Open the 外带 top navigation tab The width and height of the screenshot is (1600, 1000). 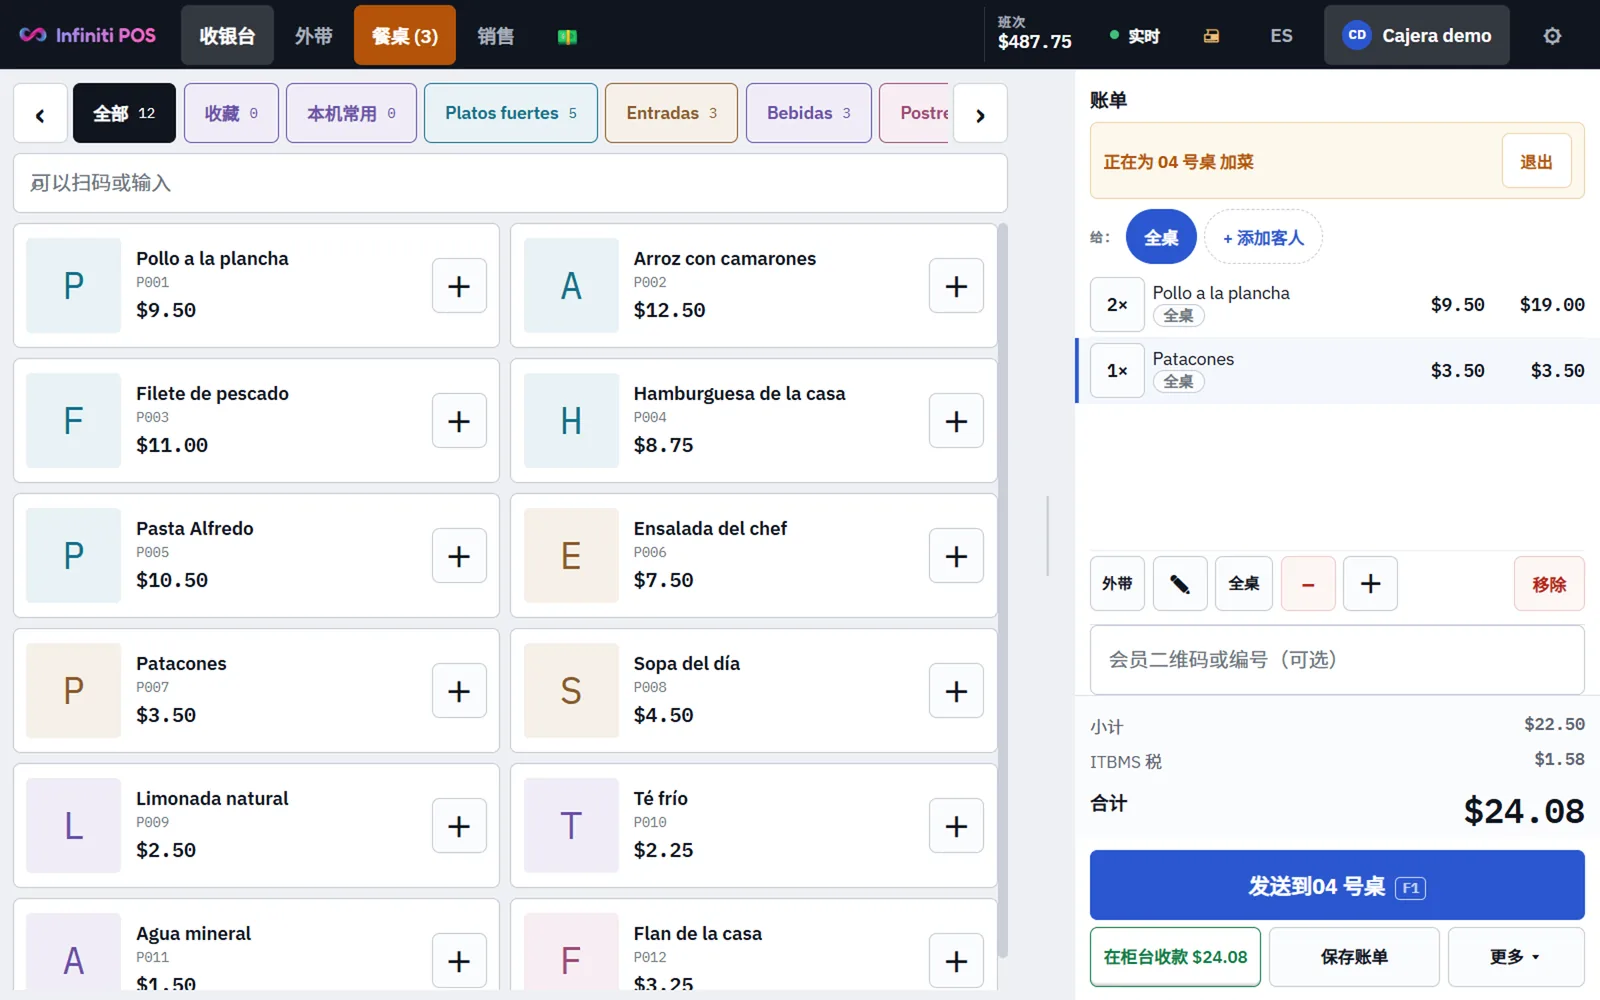coord(313,36)
